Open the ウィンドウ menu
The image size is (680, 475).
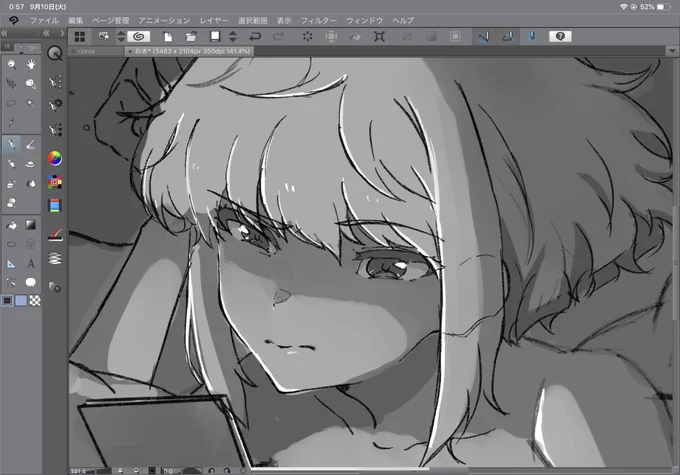[364, 20]
